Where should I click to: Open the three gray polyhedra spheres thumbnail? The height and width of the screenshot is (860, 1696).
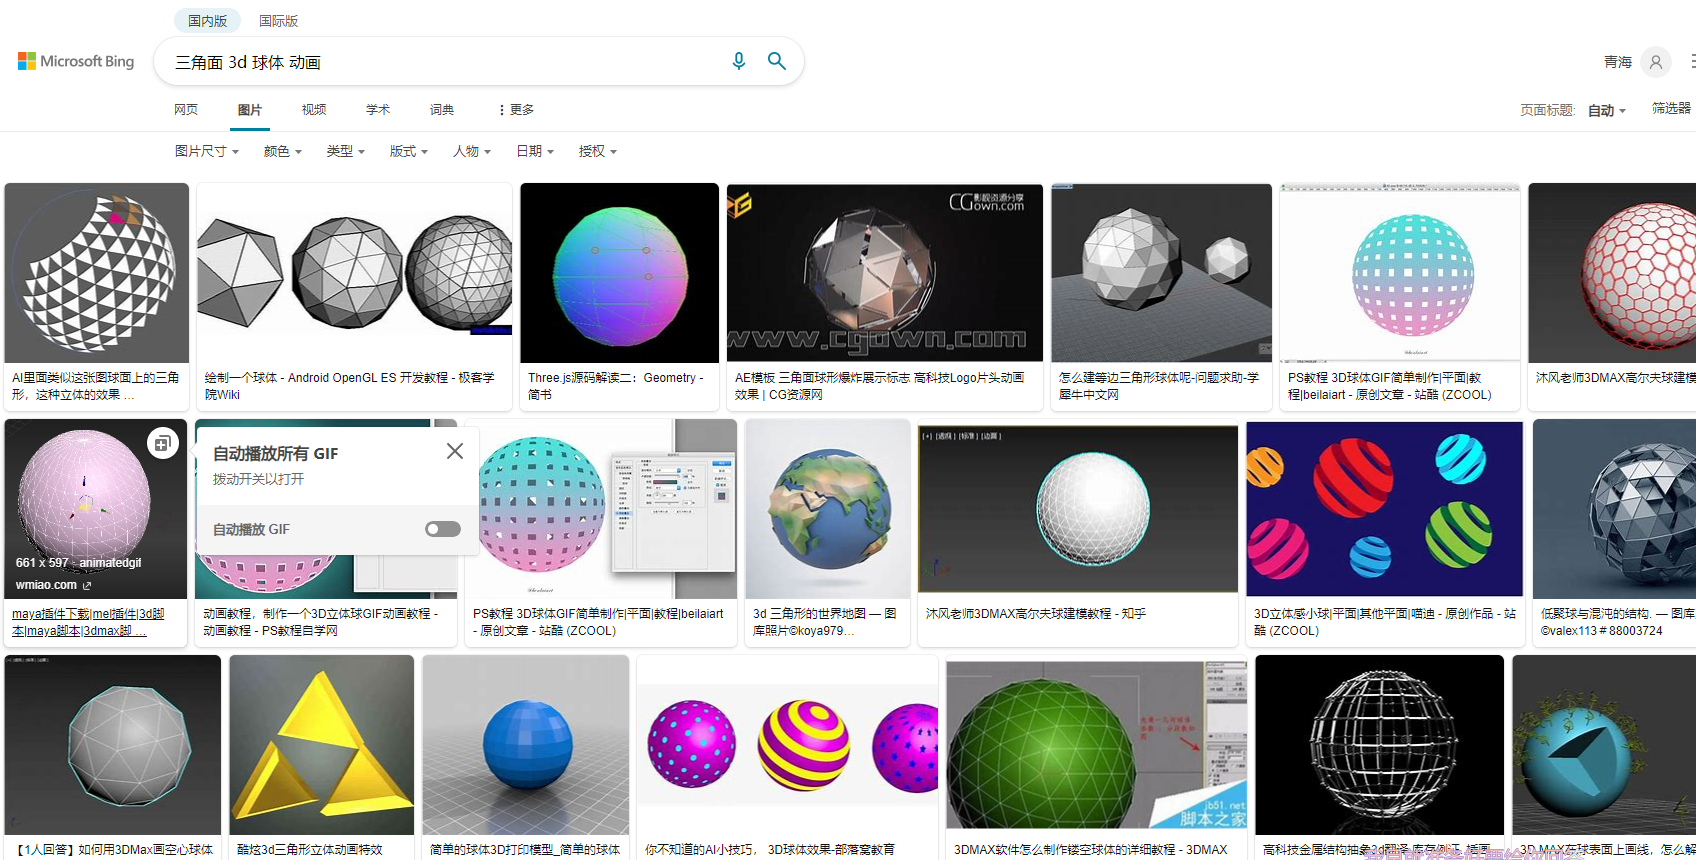(355, 273)
